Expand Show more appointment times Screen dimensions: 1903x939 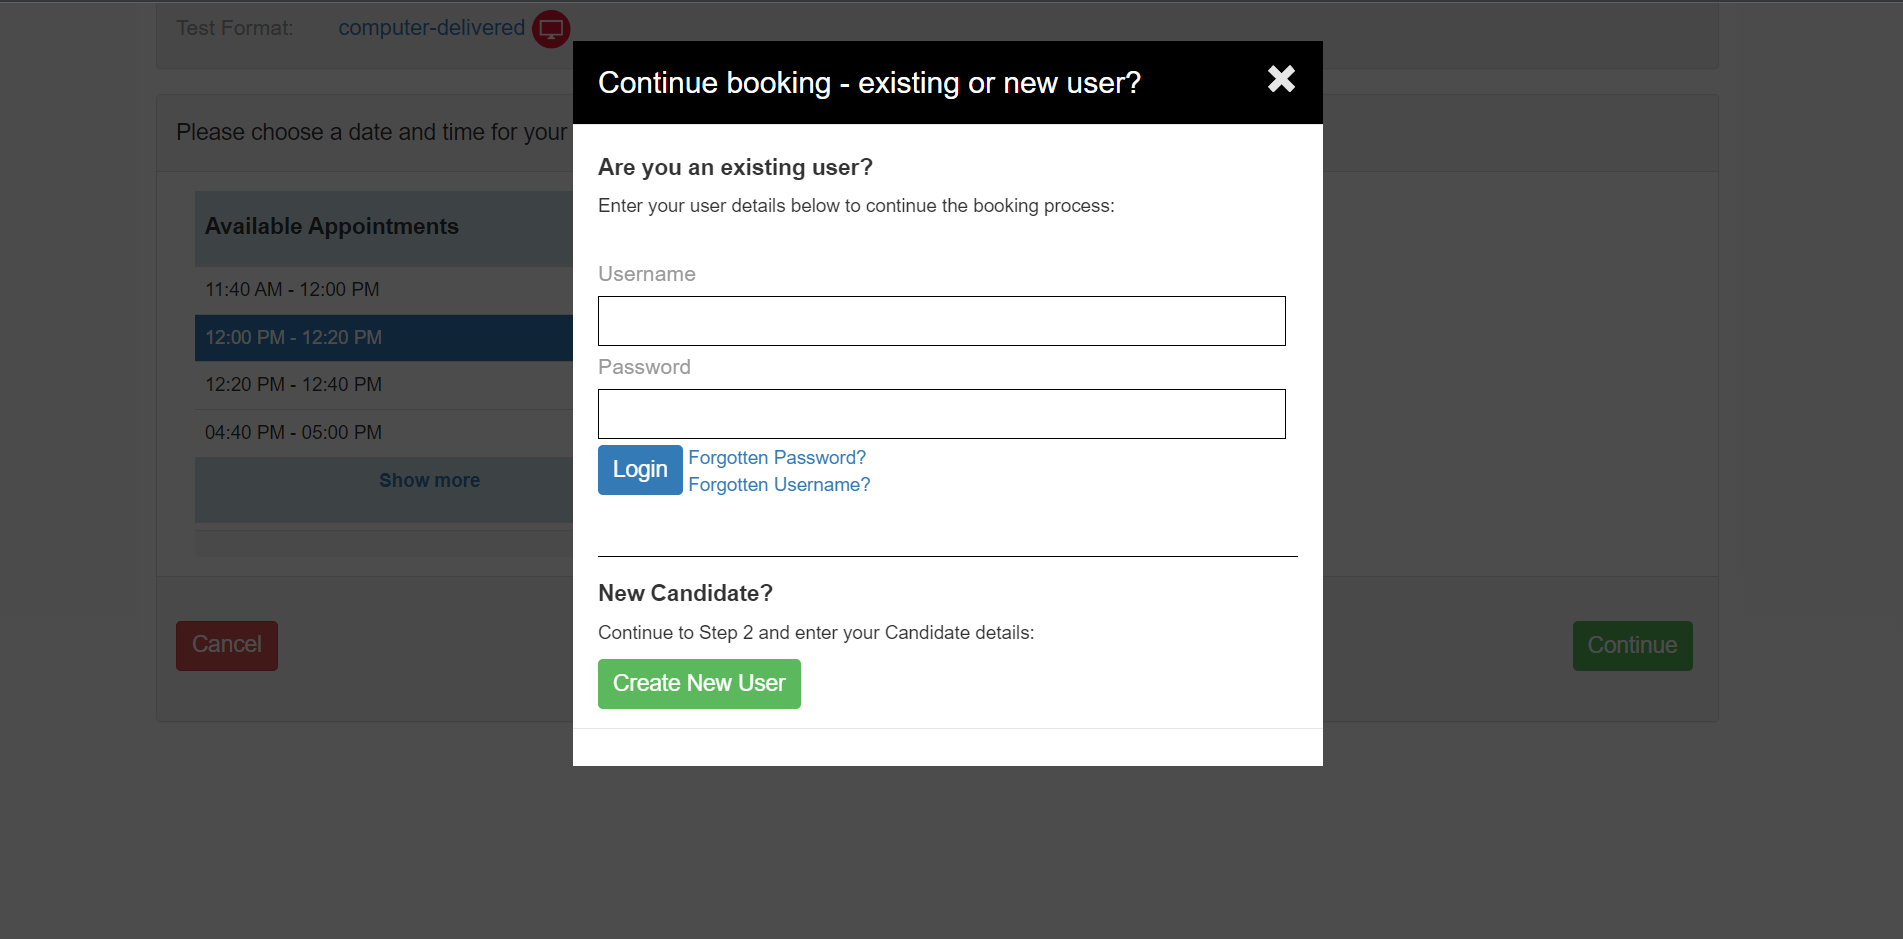(429, 480)
